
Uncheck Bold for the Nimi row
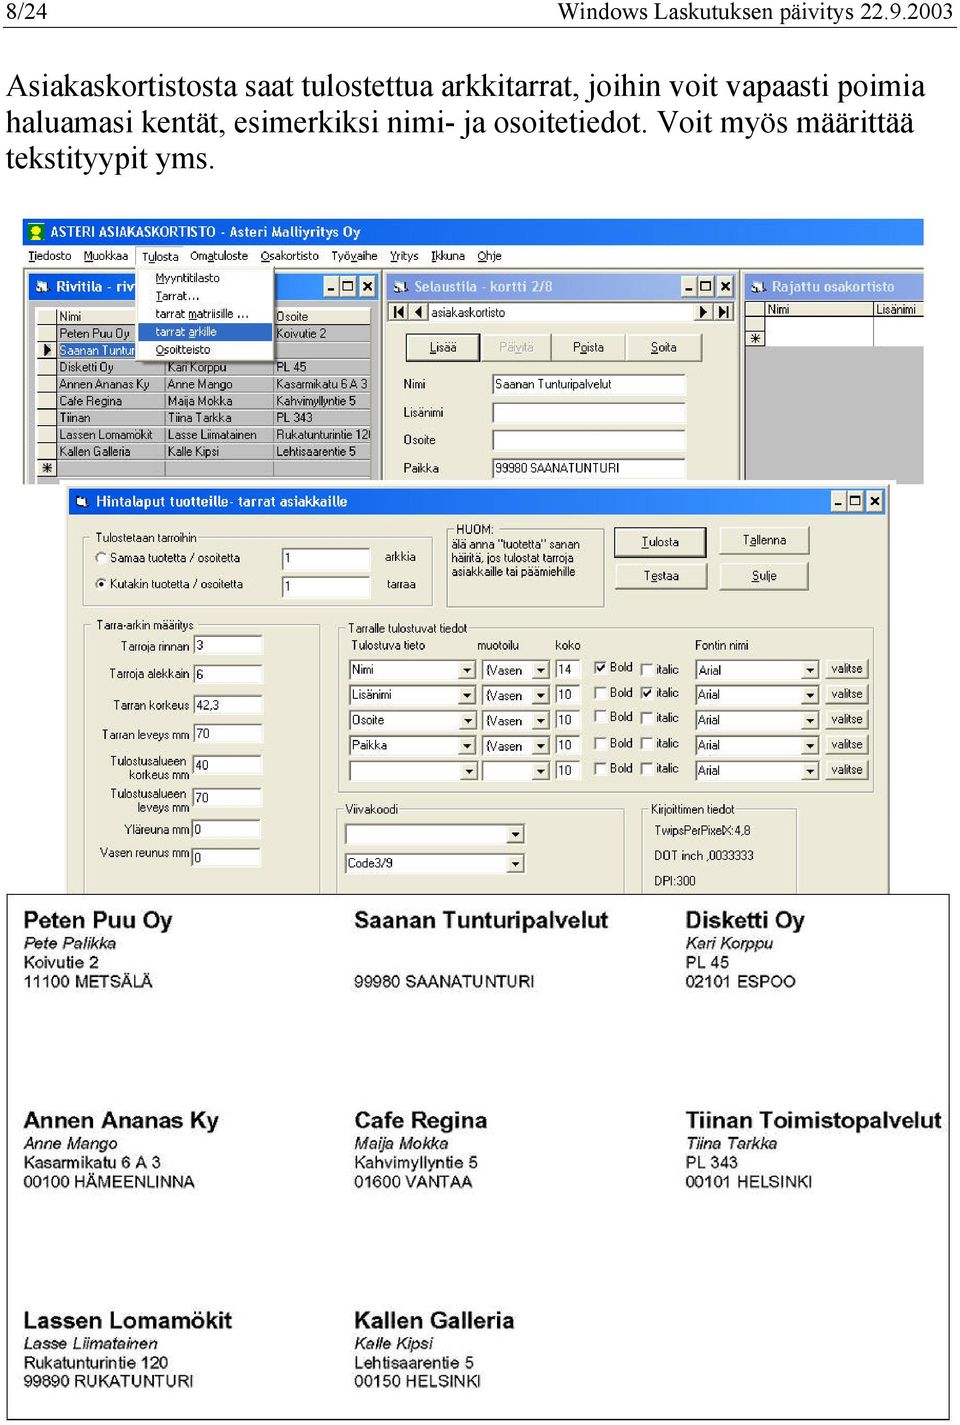(600, 668)
